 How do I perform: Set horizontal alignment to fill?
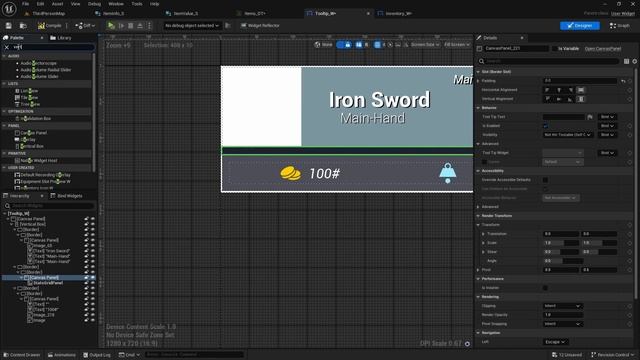click(581, 90)
